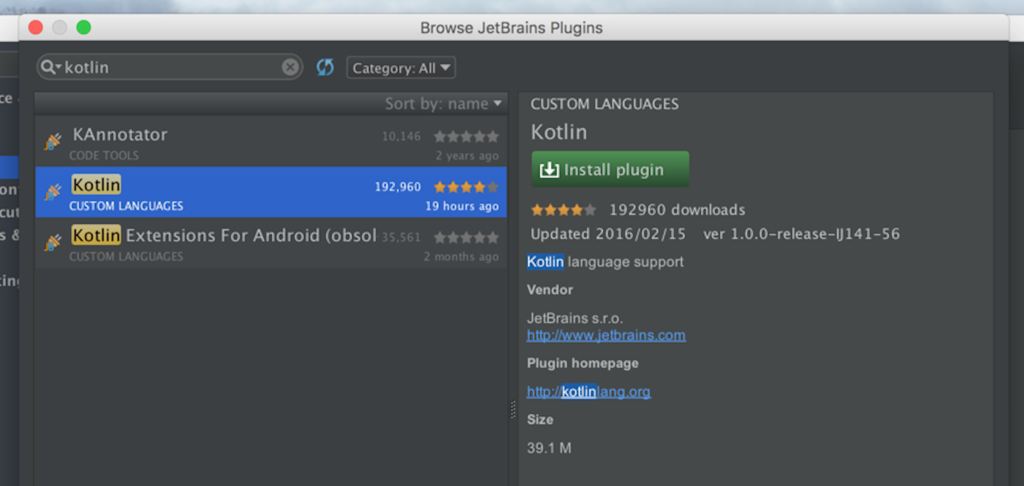Click the Kotlin plugin icon
This screenshot has width=1024, height=486.
[x=53, y=191]
